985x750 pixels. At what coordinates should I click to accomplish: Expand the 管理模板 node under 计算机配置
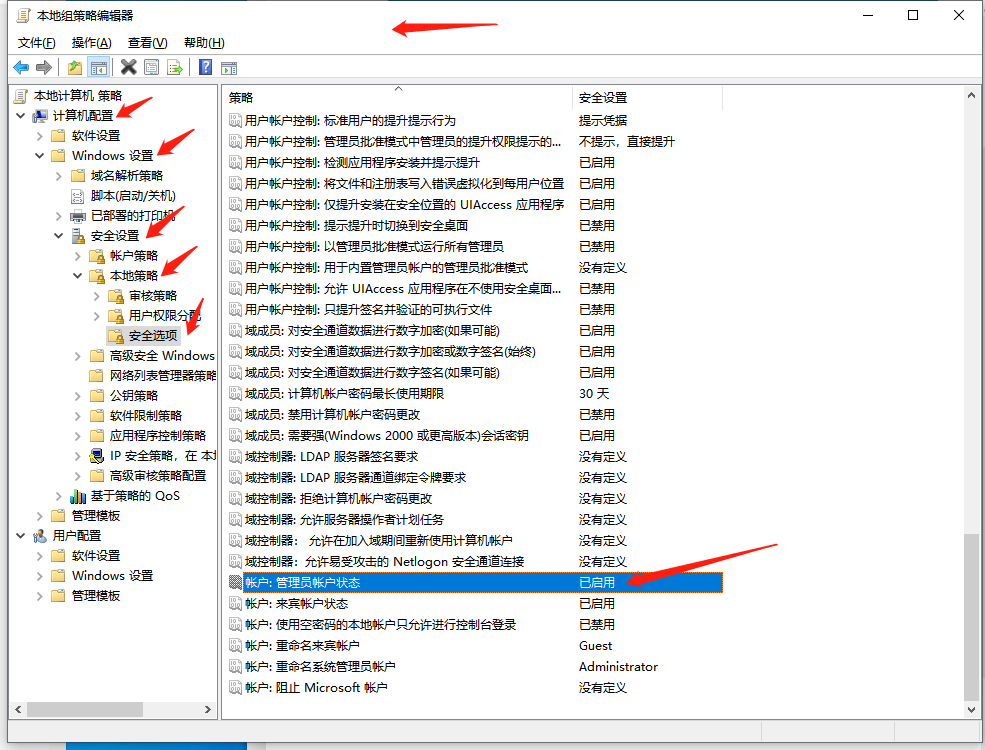pos(40,516)
